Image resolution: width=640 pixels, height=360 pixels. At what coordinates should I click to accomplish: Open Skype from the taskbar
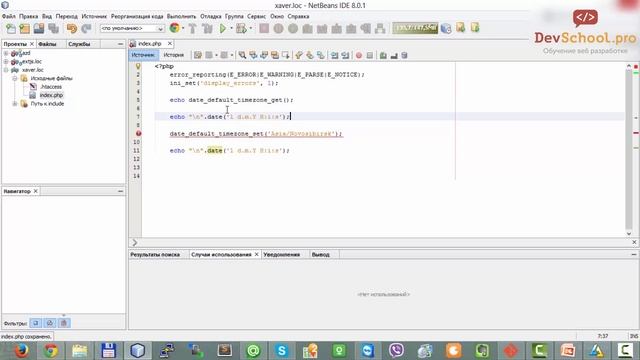click(x=282, y=351)
